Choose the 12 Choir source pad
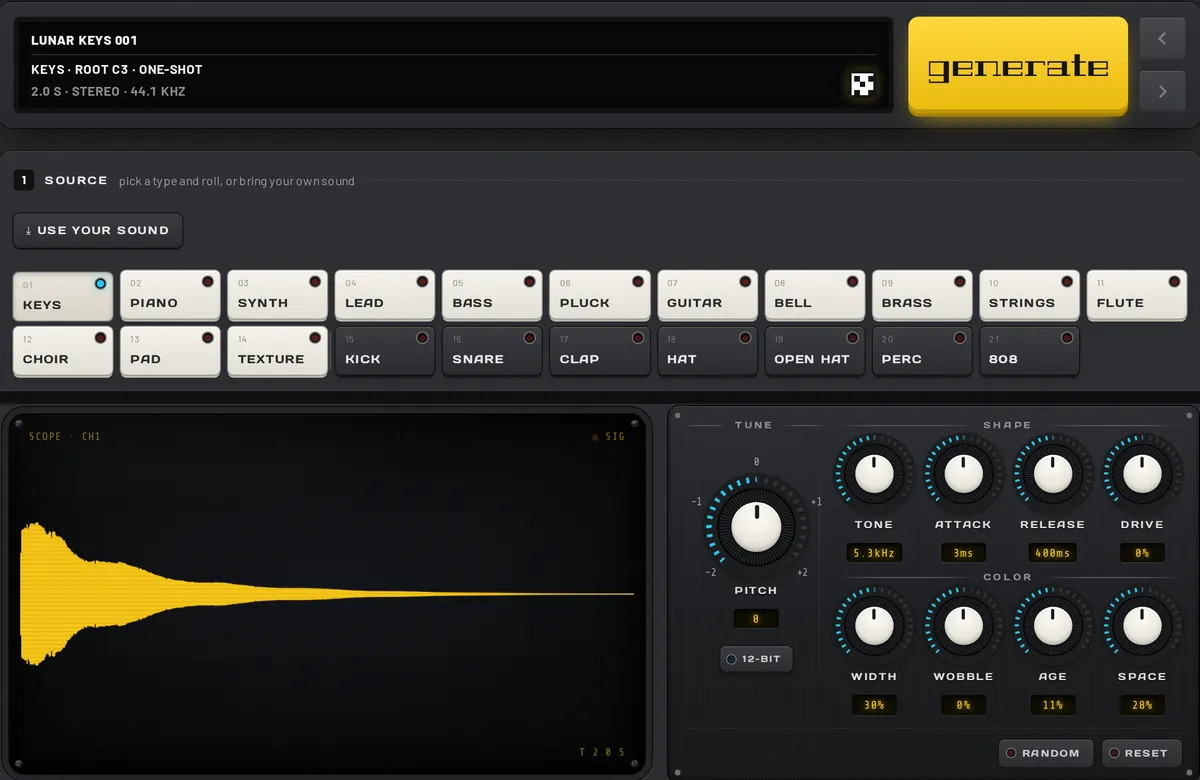1200x780 pixels. point(63,351)
